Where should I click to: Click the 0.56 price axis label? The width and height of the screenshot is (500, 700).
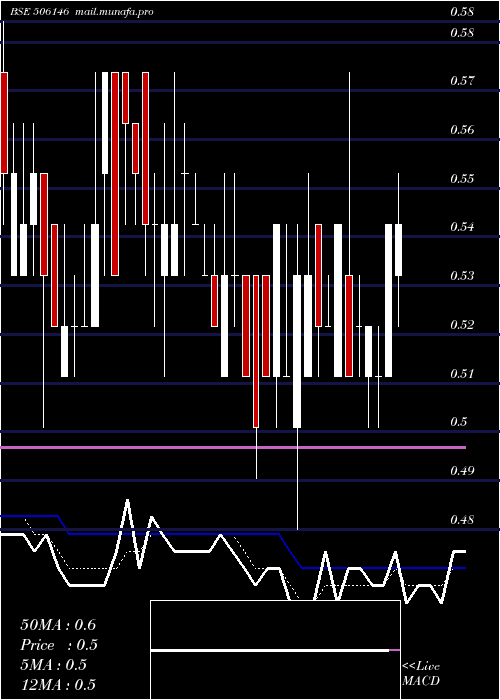point(462,130)
